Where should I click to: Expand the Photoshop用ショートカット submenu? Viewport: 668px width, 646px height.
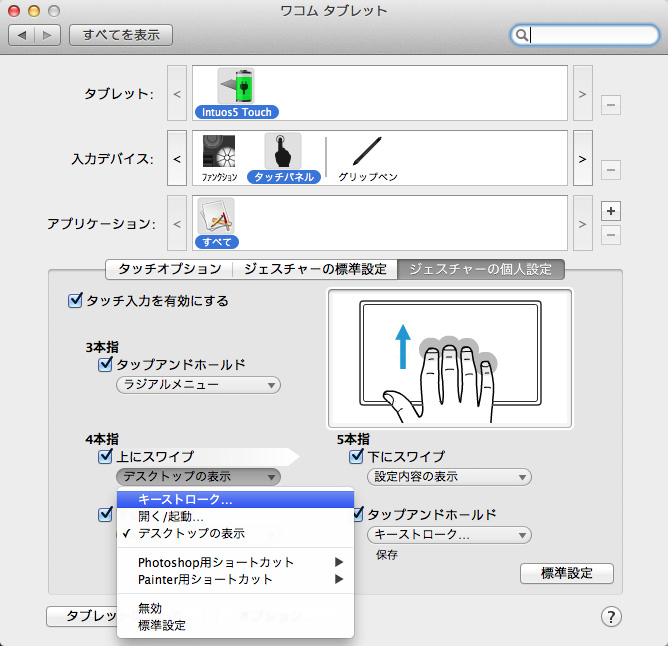(x=235, y=563)
